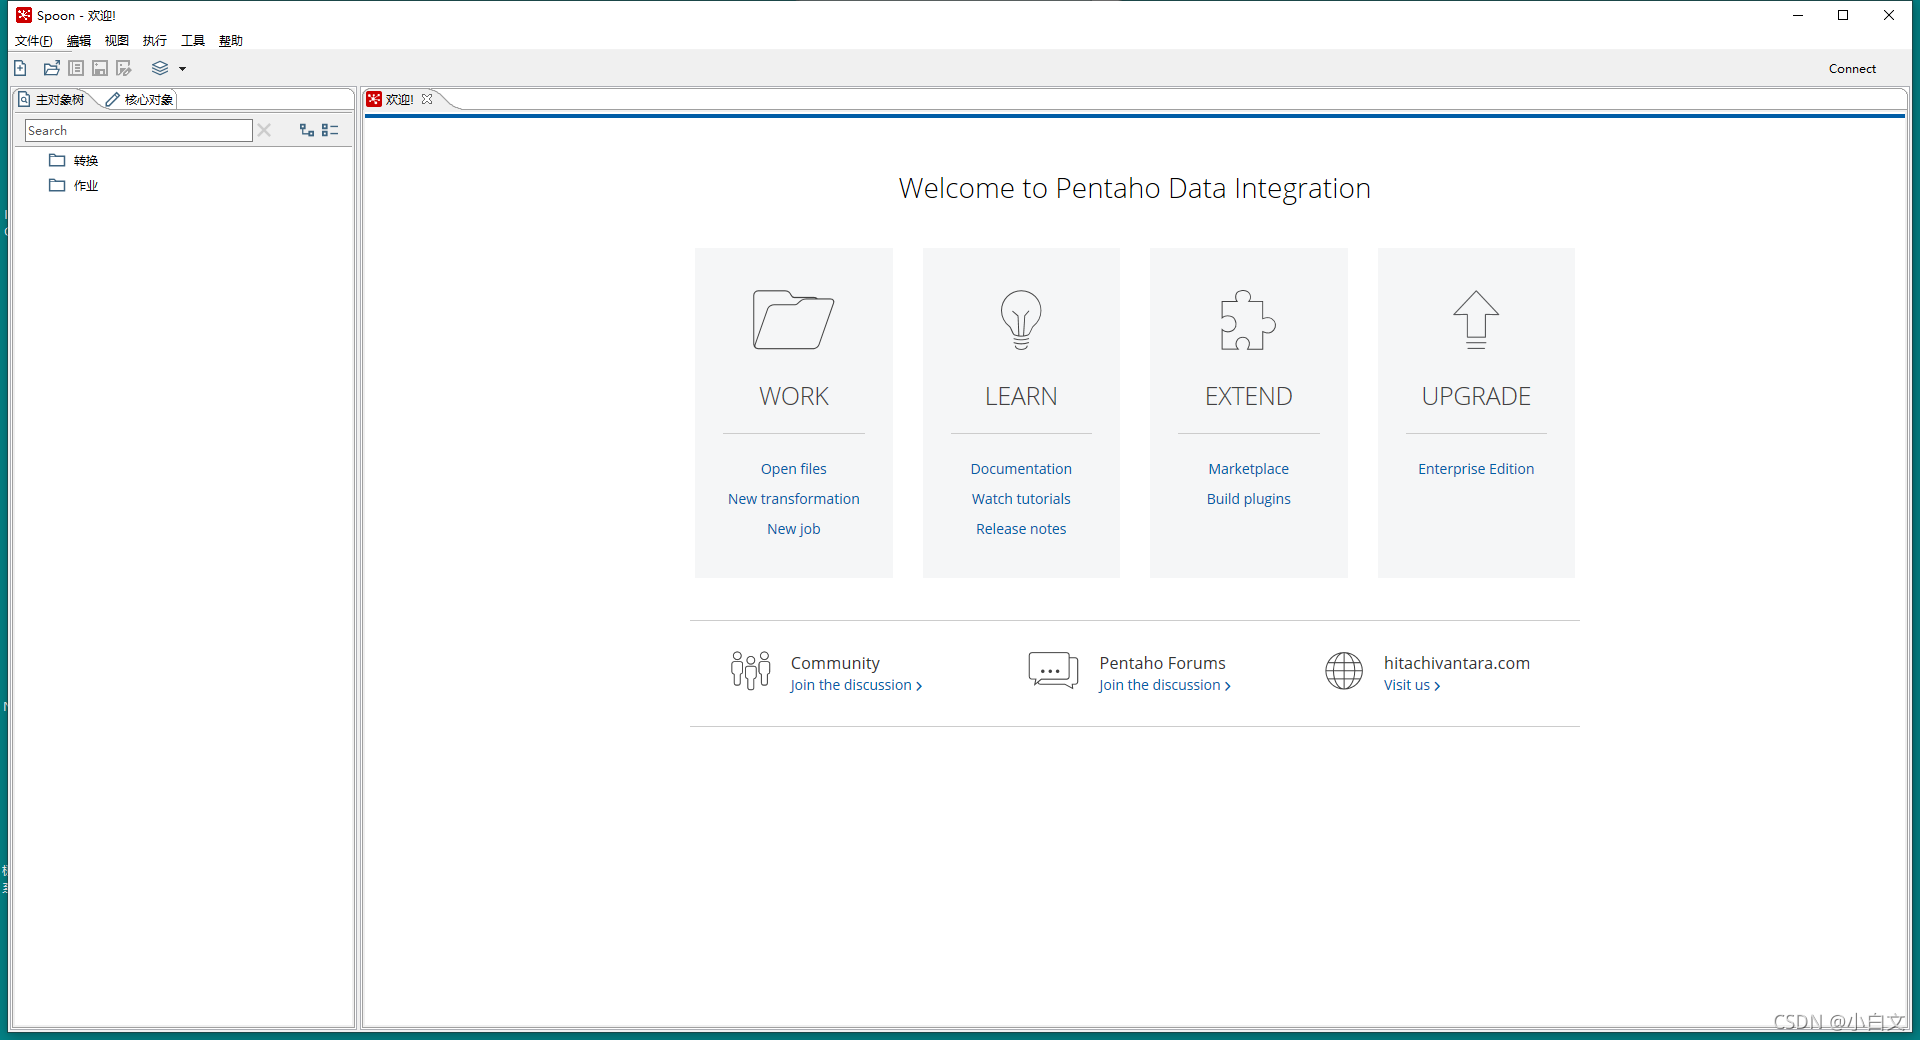Viewport: 1920px width, 1040px height.
Task: Click the New transformation link
Action: (793, 499)
